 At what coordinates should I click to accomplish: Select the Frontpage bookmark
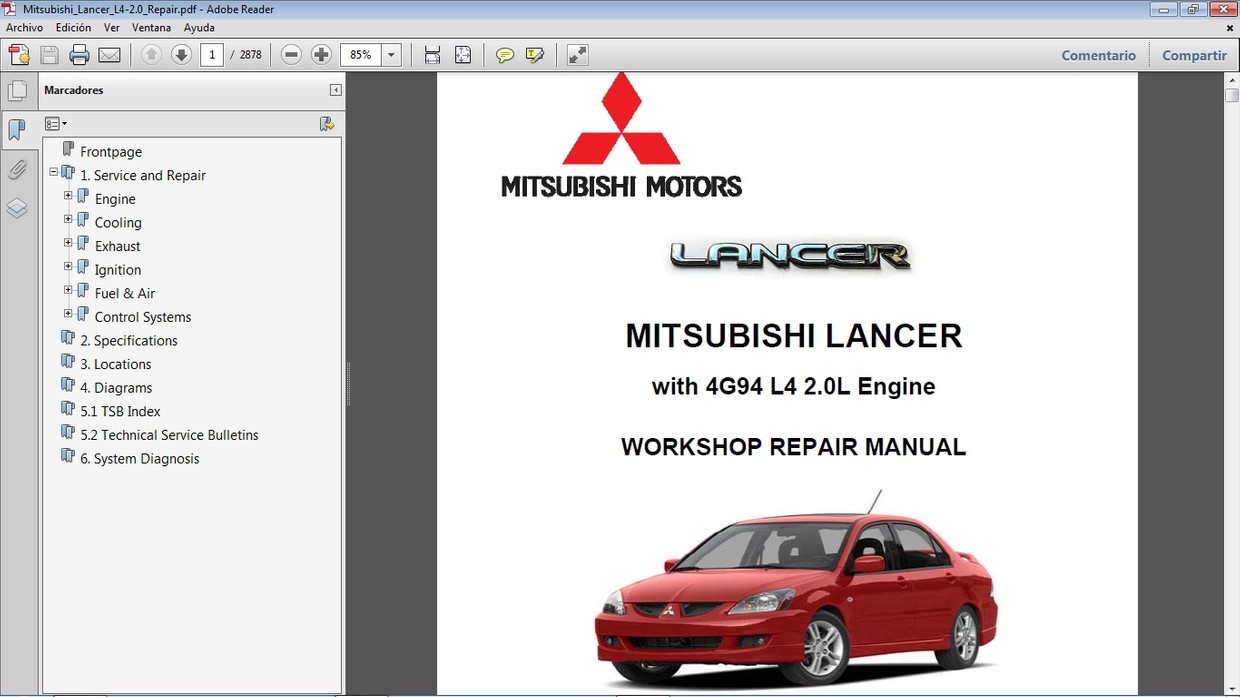click(x=111, y=152)
